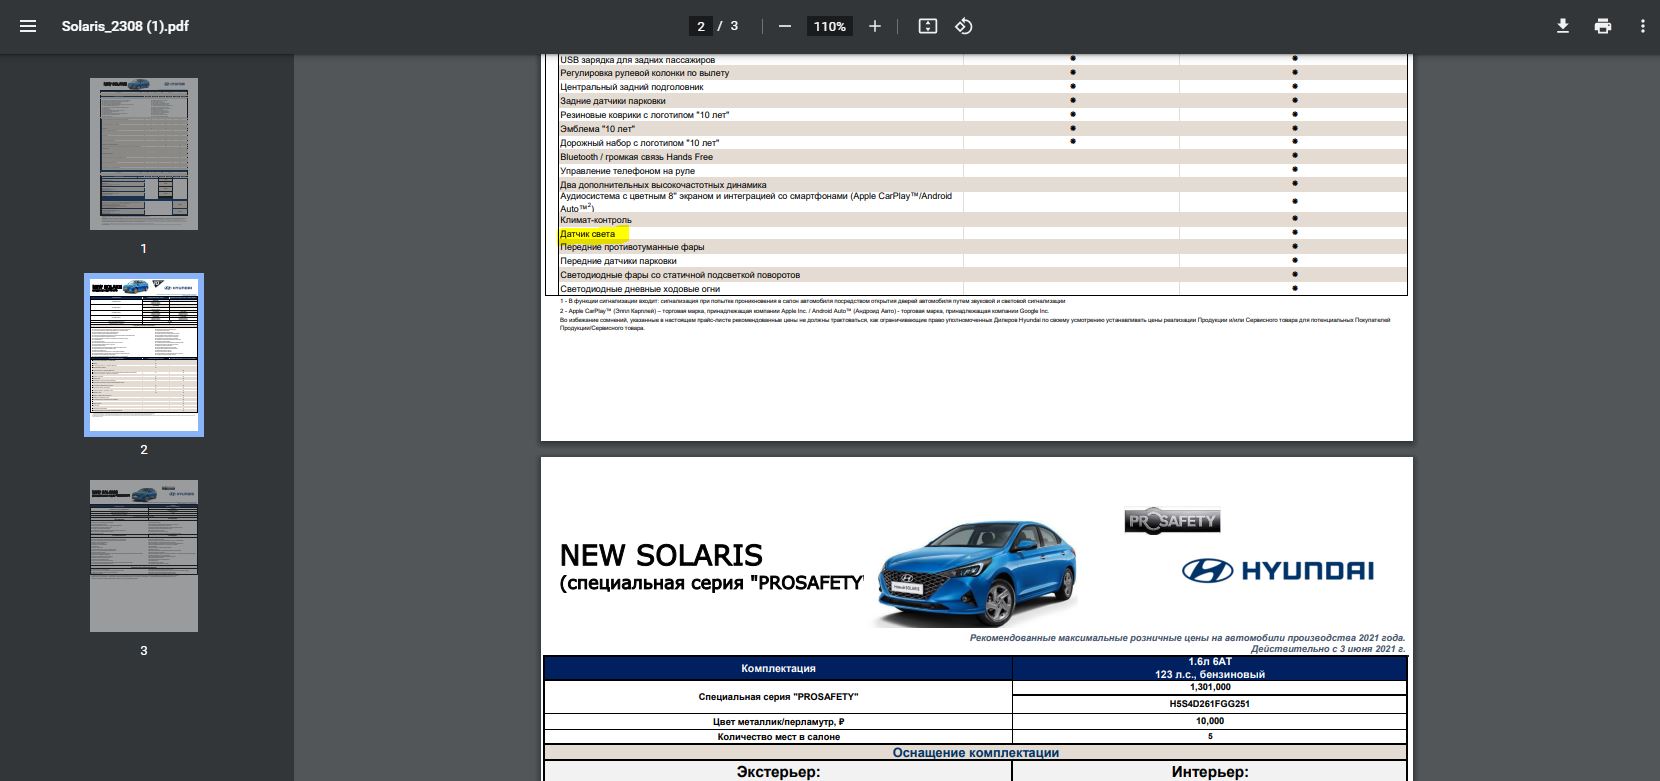Image resolution: width=1660 pixels, height=781 pixels.
Task: Click the file name Solaris_2308 (1).pdf
Action: (x=125, y=26)
